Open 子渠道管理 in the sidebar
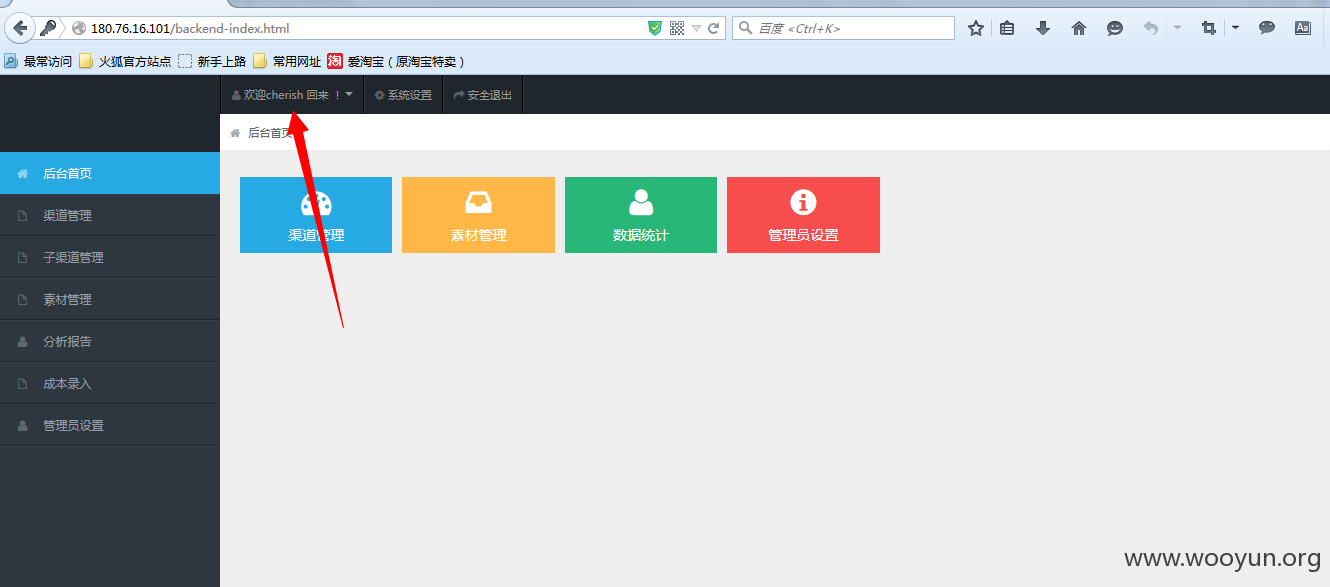 110,257
